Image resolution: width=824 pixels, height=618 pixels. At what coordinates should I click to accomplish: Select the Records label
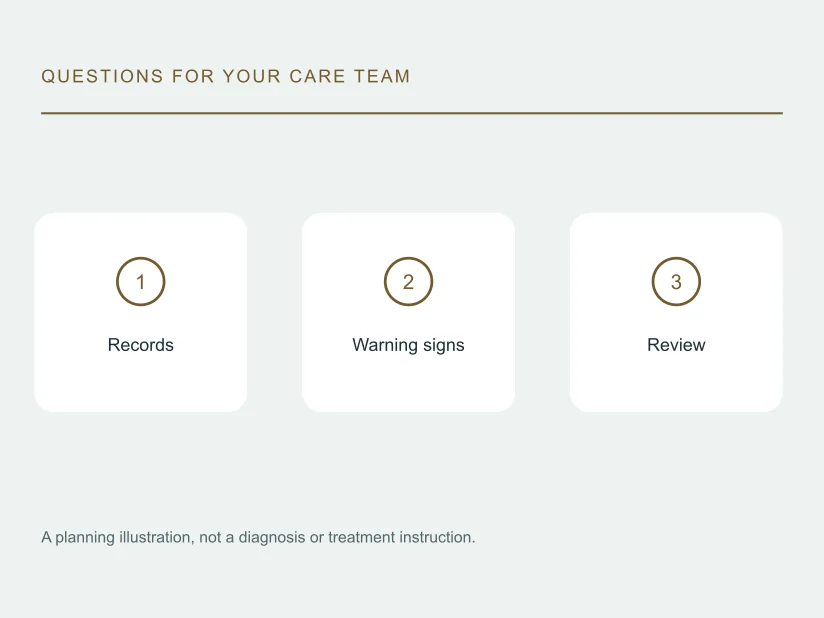click(140, 345)
